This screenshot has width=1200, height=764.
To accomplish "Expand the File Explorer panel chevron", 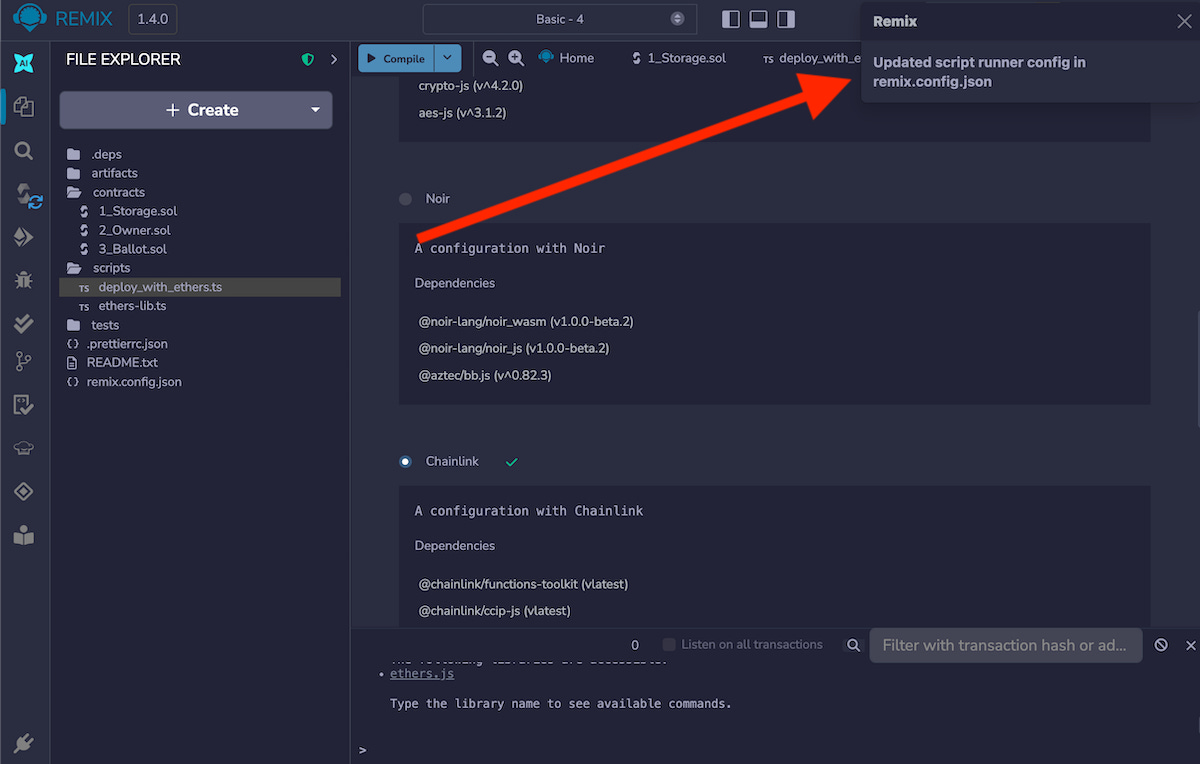I will coord(334,60).
